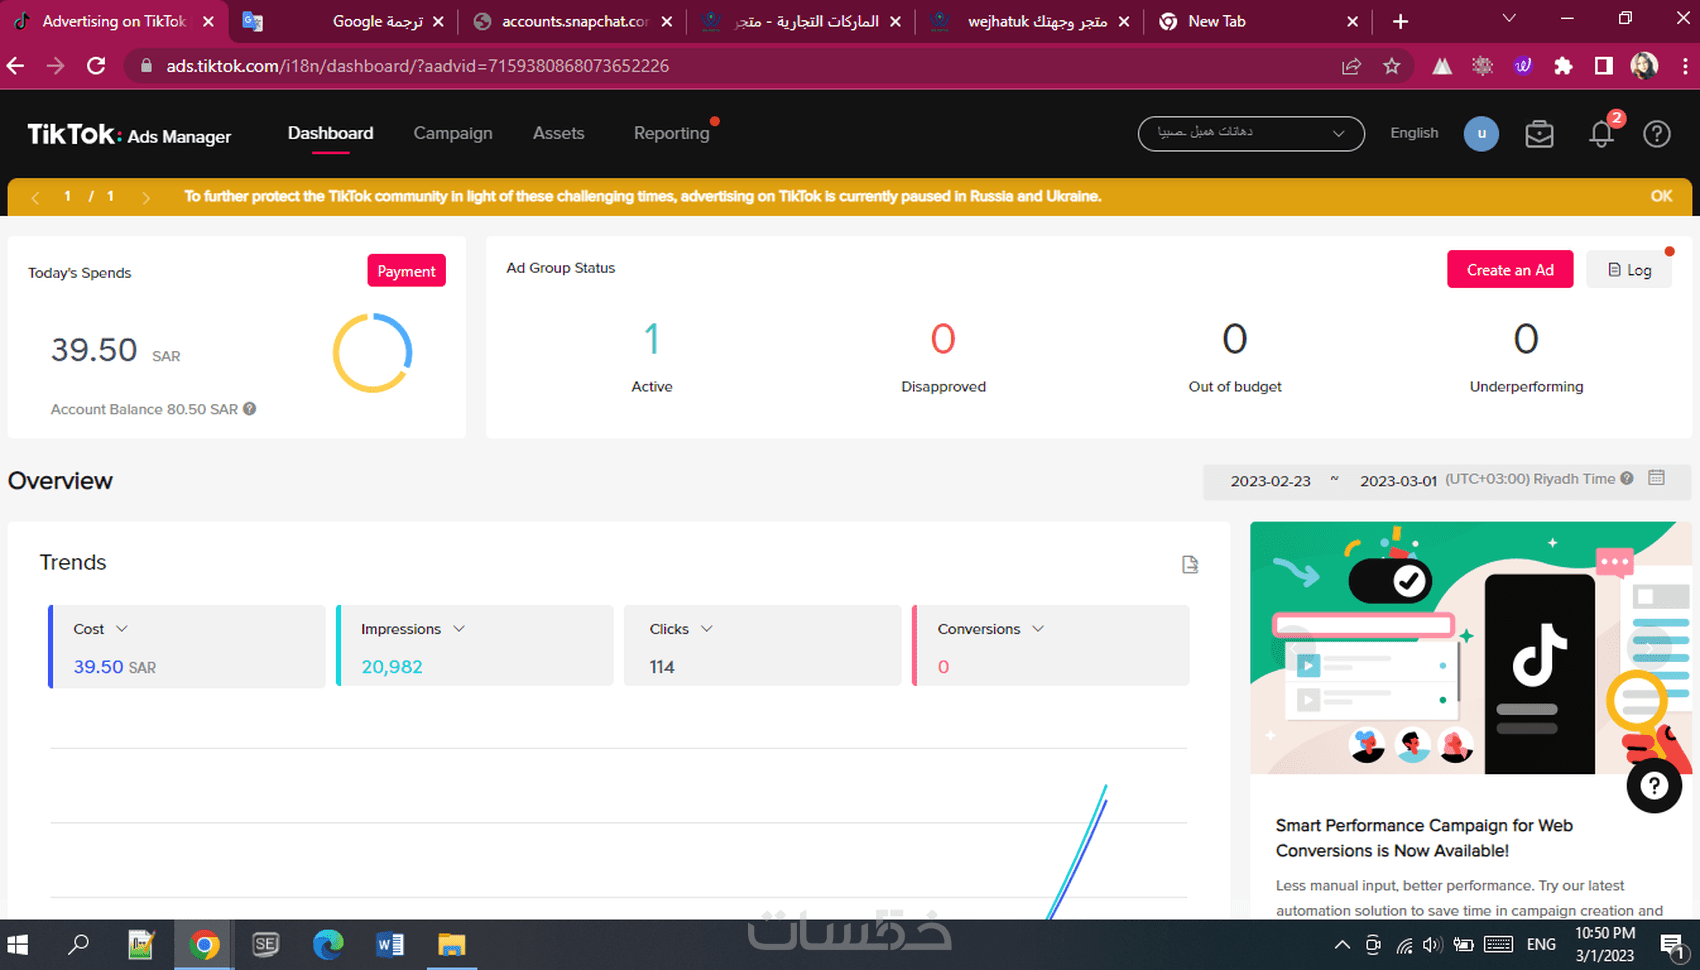Open the header help question mark icon
Viewport: 1700px width, 970px height.
tap(1657, 133)
